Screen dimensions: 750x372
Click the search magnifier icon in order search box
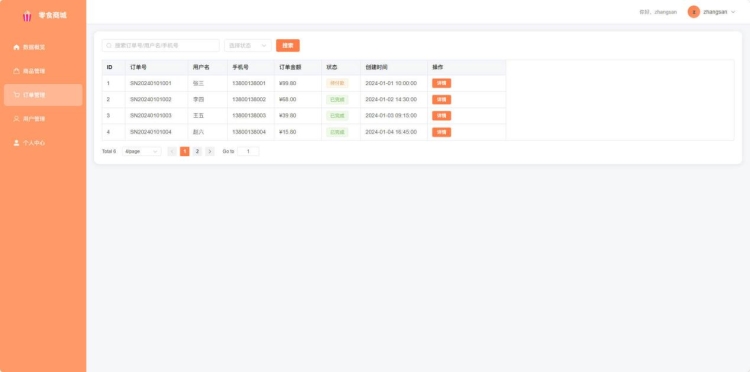109,45
